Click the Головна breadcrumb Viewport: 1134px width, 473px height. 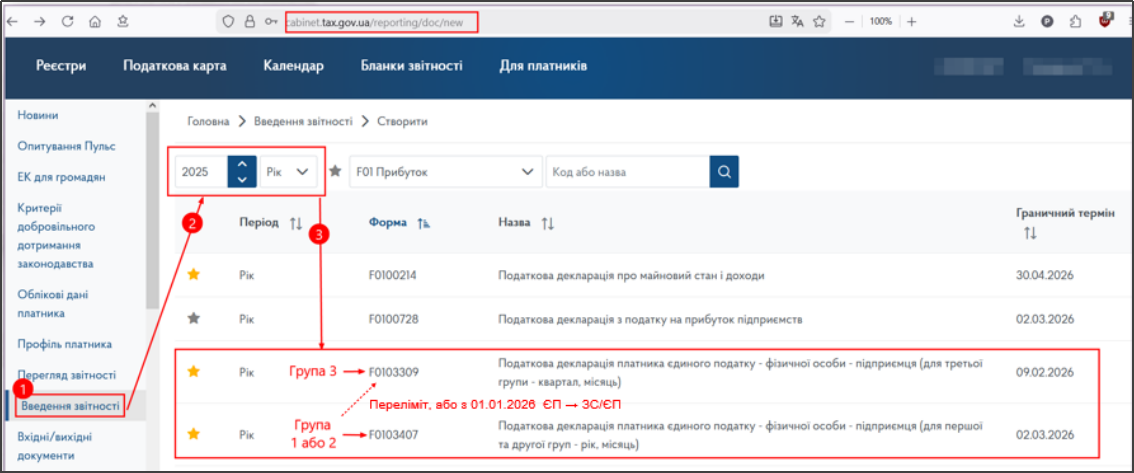click(x=208, y=122)
